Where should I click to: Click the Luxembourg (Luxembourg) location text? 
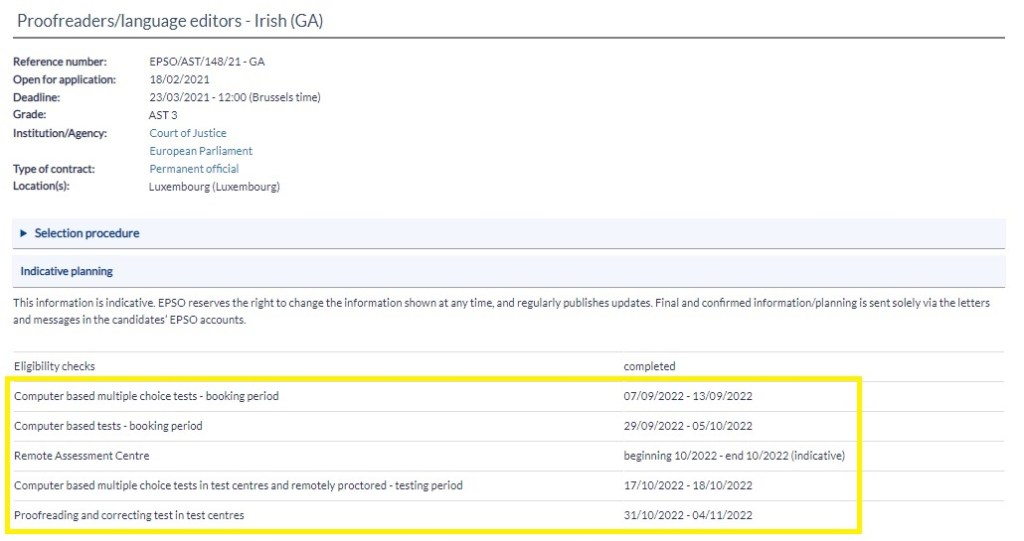click(x=214, y=186)
